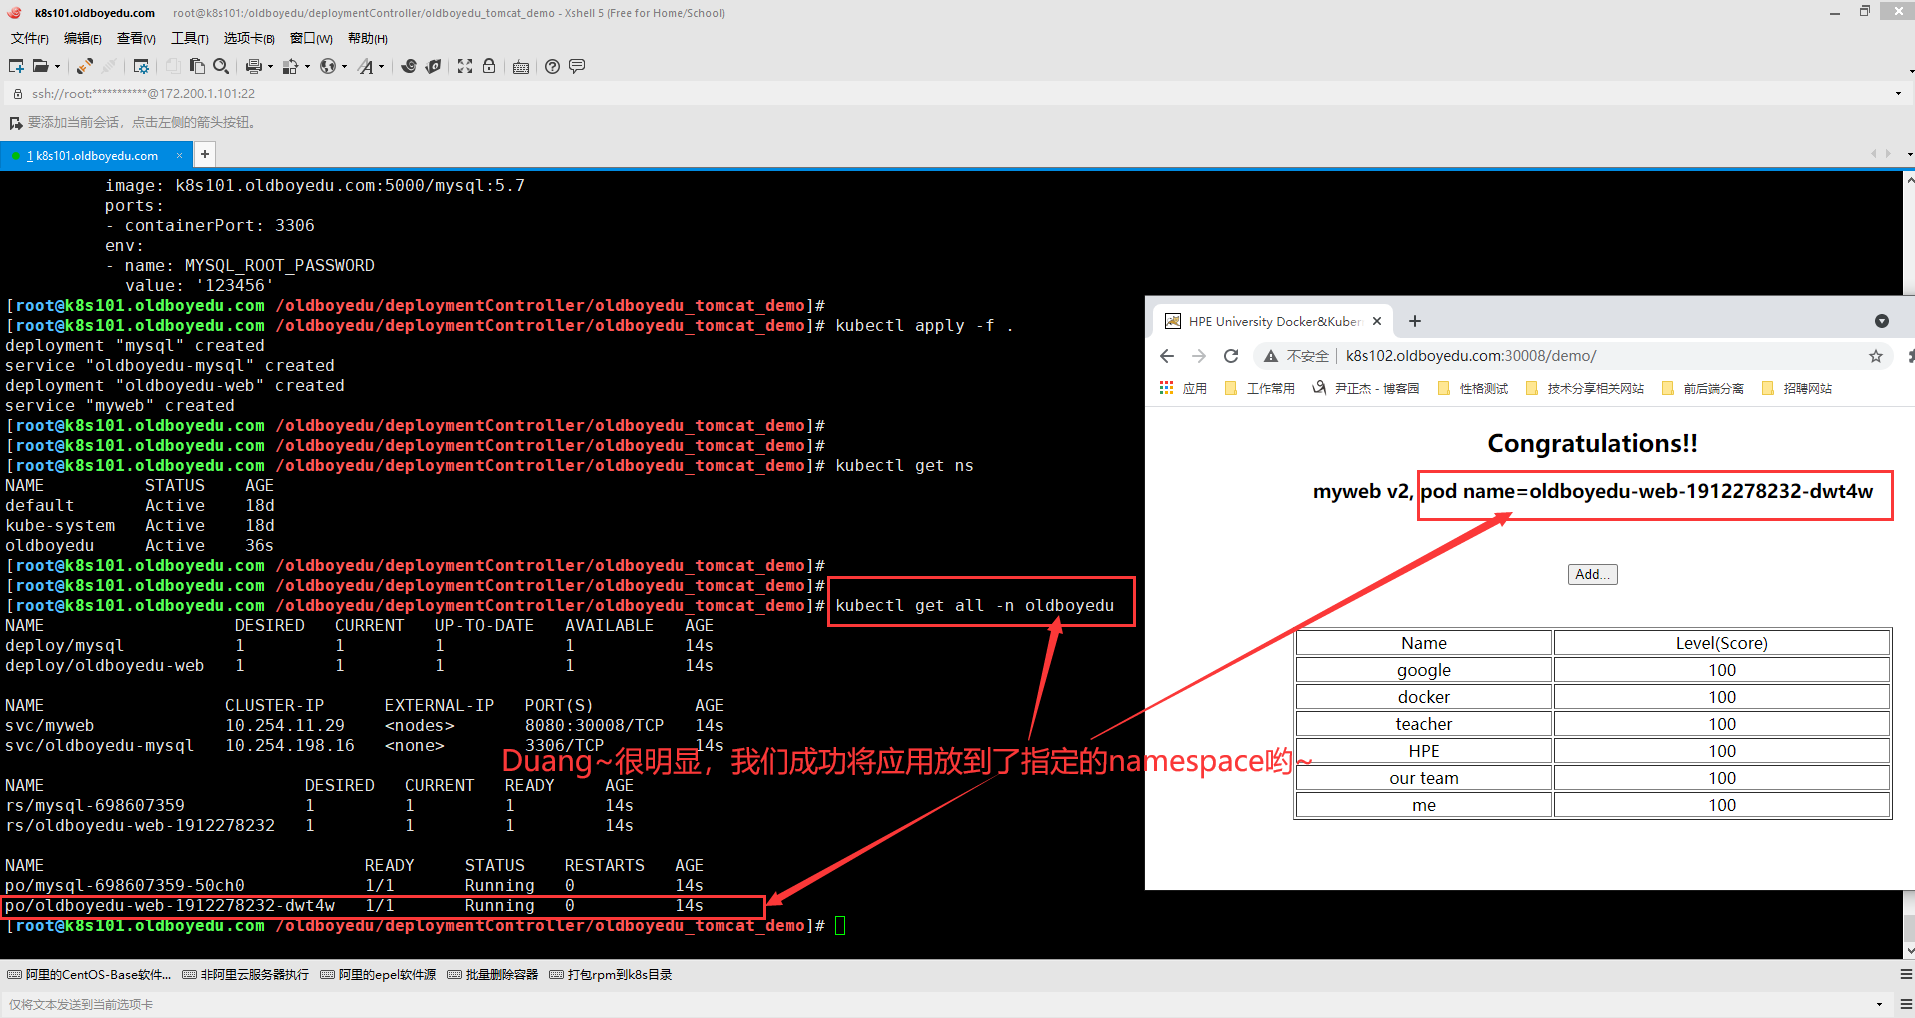Click the 批量删除容器 quick command button
The image size is (1915, 1018).
pyautogui.click(x=493, y=975)
